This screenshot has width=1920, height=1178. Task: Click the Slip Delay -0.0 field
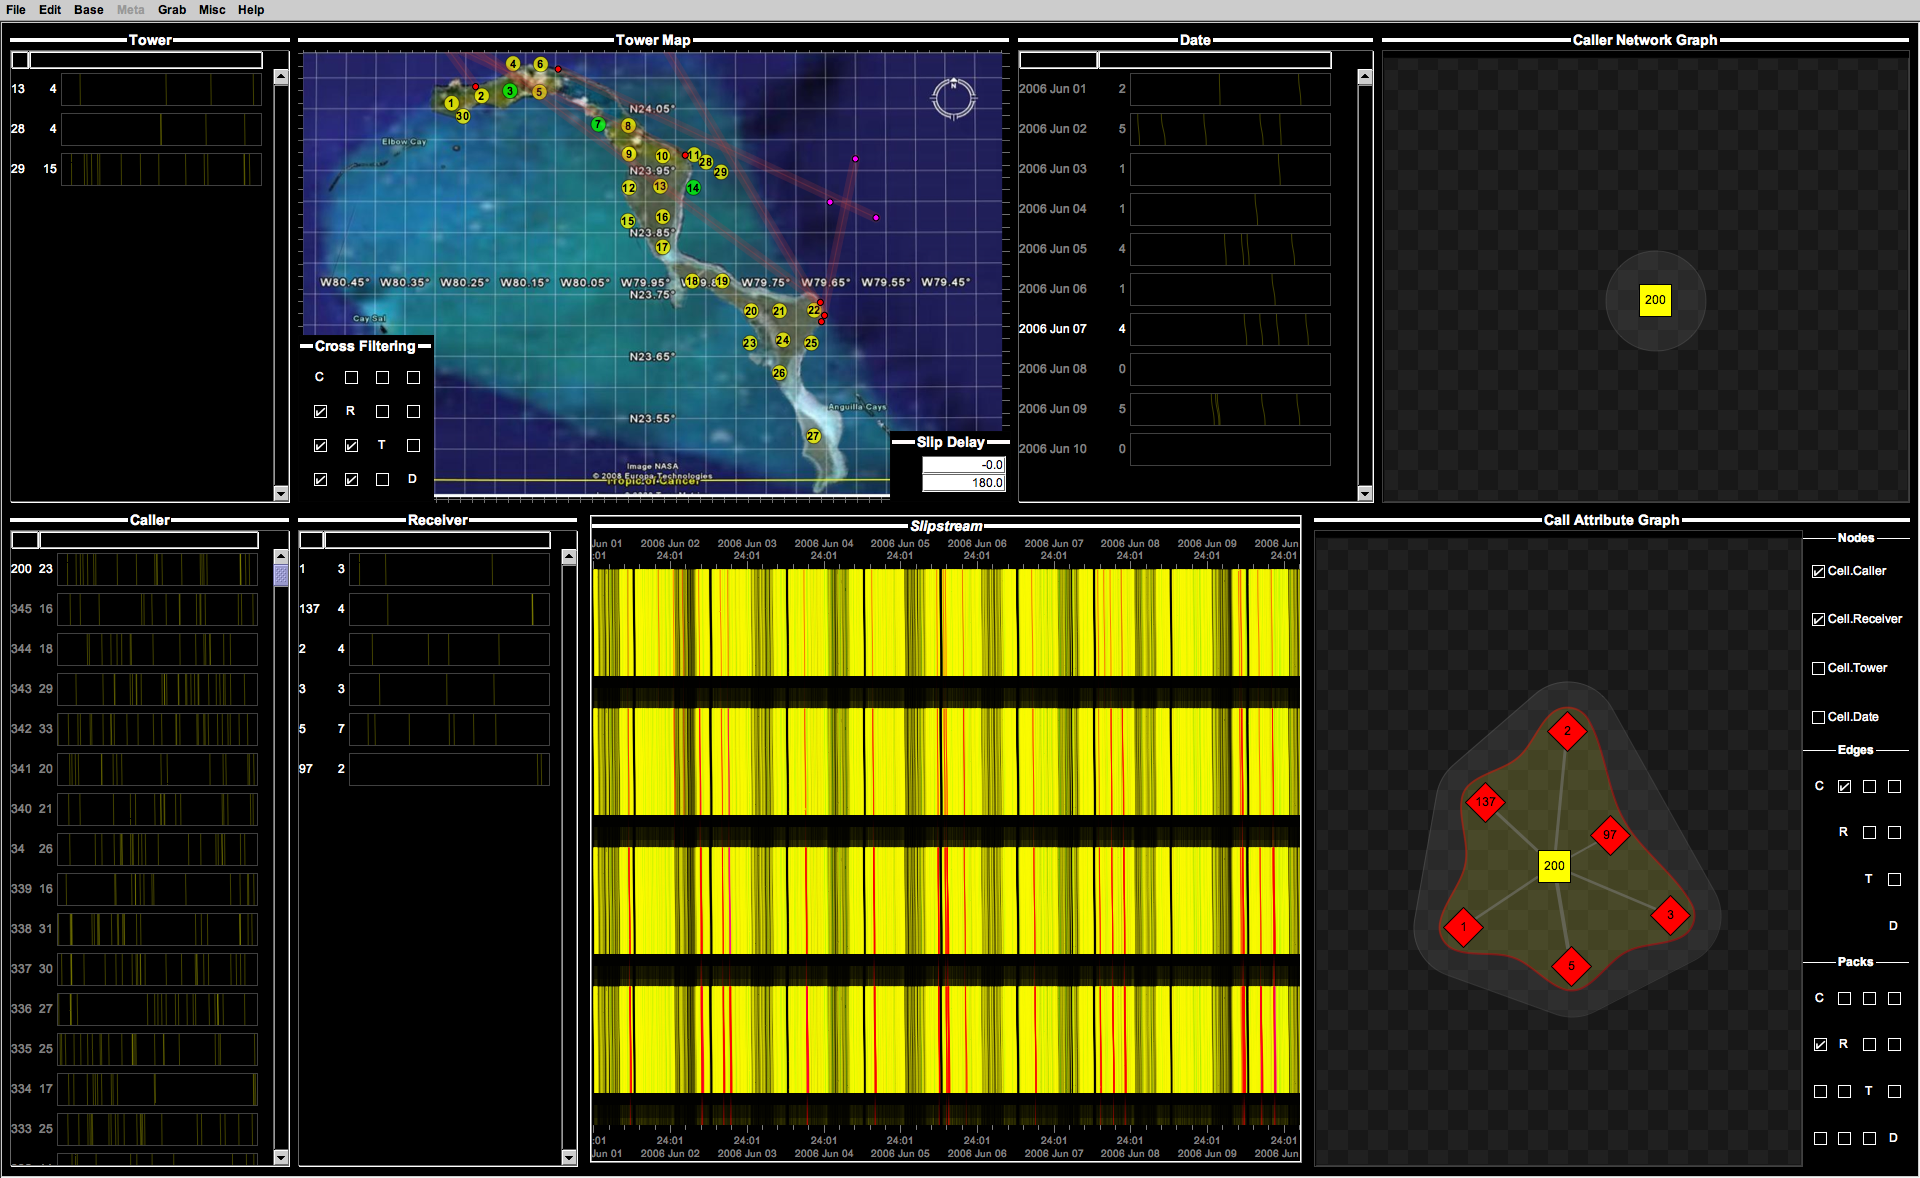[x=963, y=465]
